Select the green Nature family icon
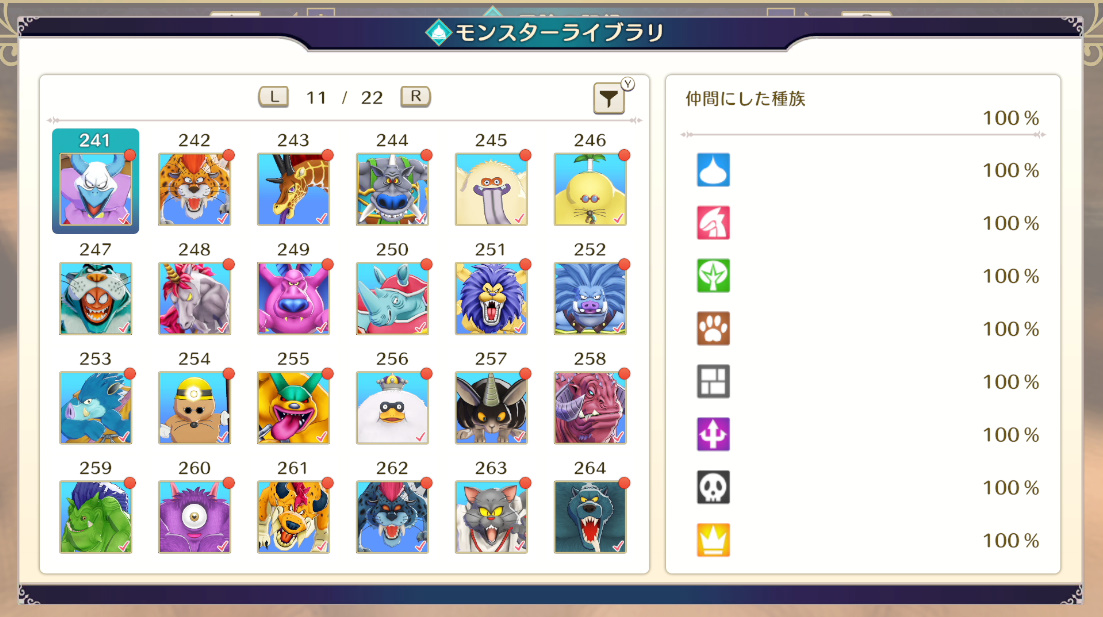 (x=713, y=276)
